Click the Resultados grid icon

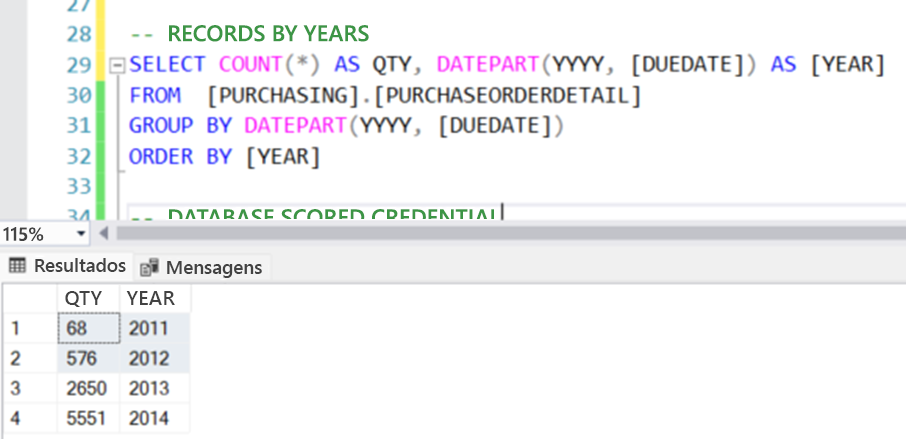pos(18,266)
